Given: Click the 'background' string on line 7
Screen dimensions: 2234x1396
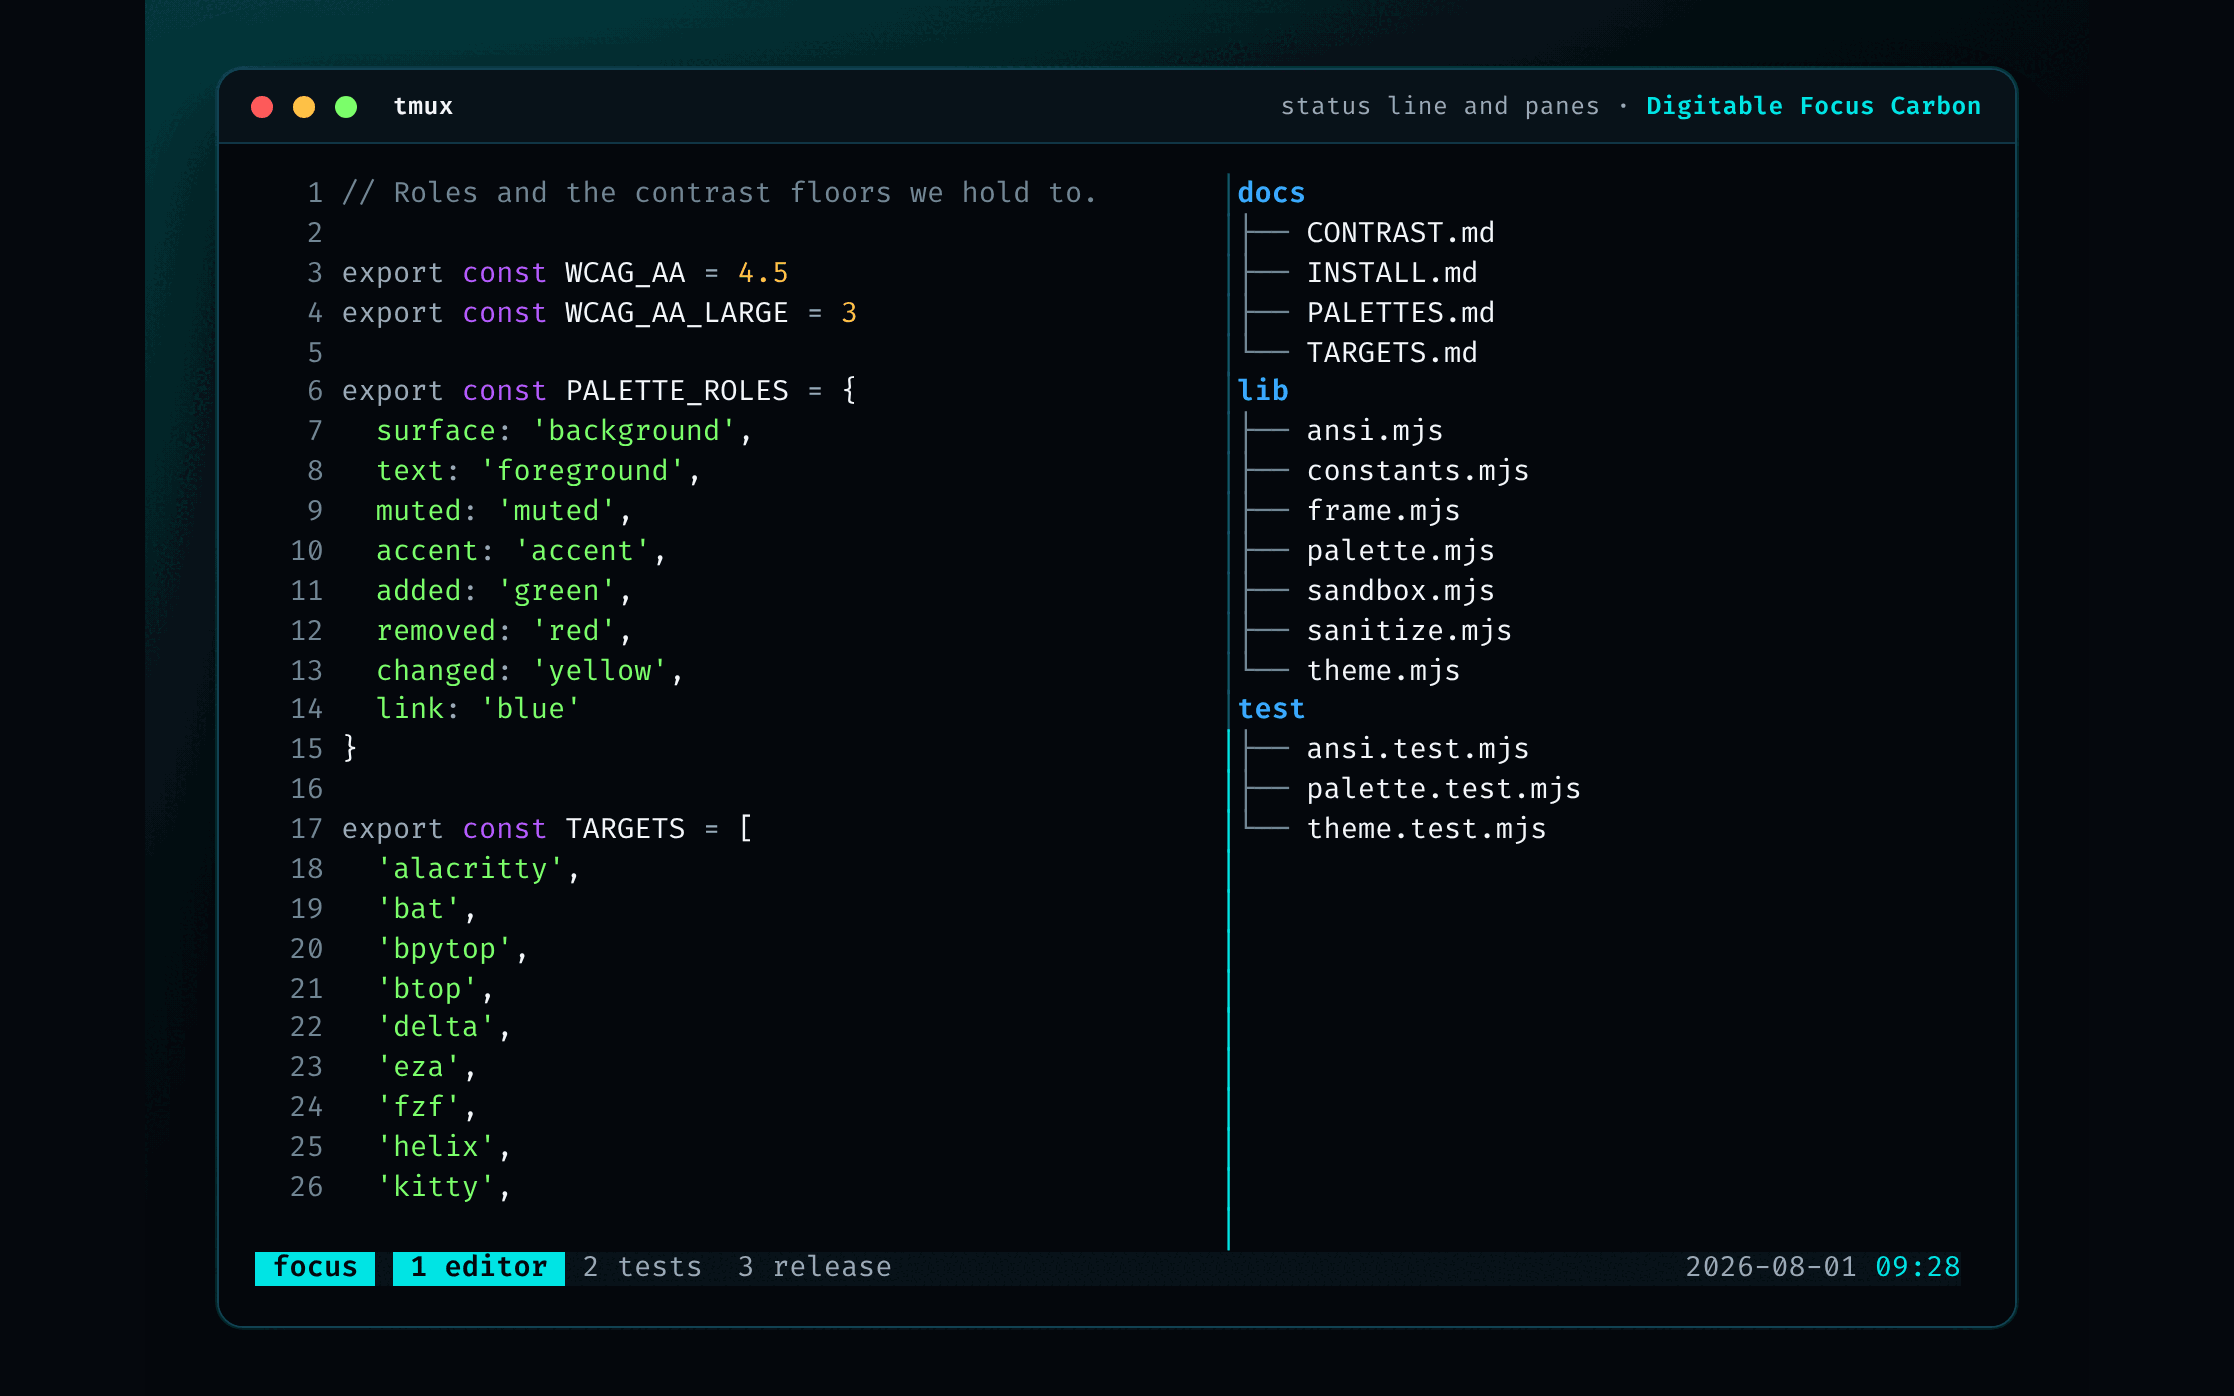Looking at the screenshot, I should pos(634,431).
